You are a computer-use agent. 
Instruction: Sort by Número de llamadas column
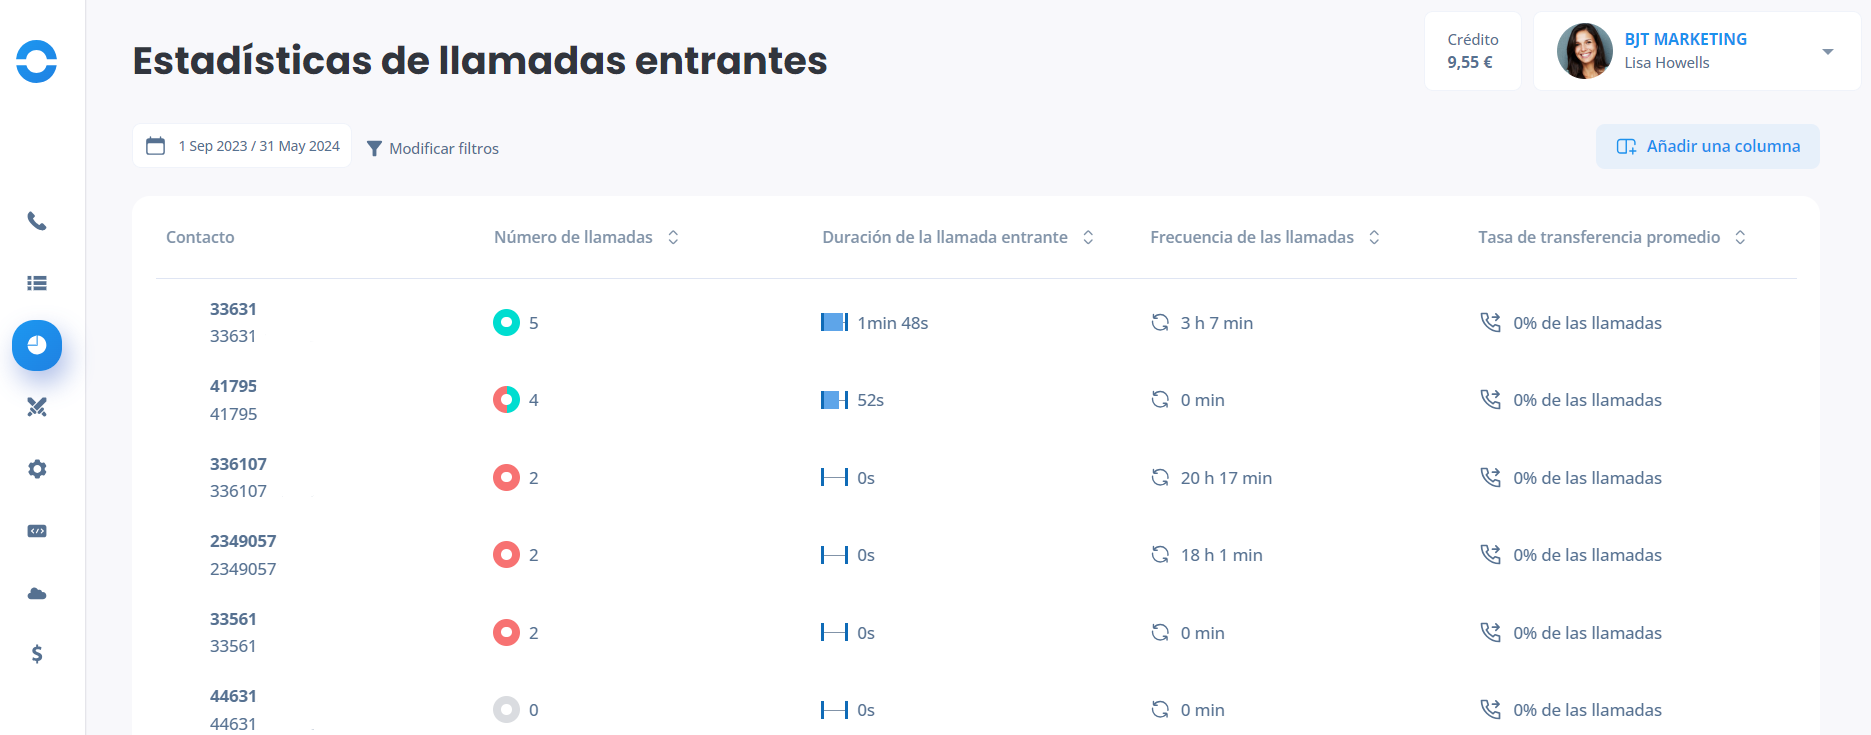(673, 237)
